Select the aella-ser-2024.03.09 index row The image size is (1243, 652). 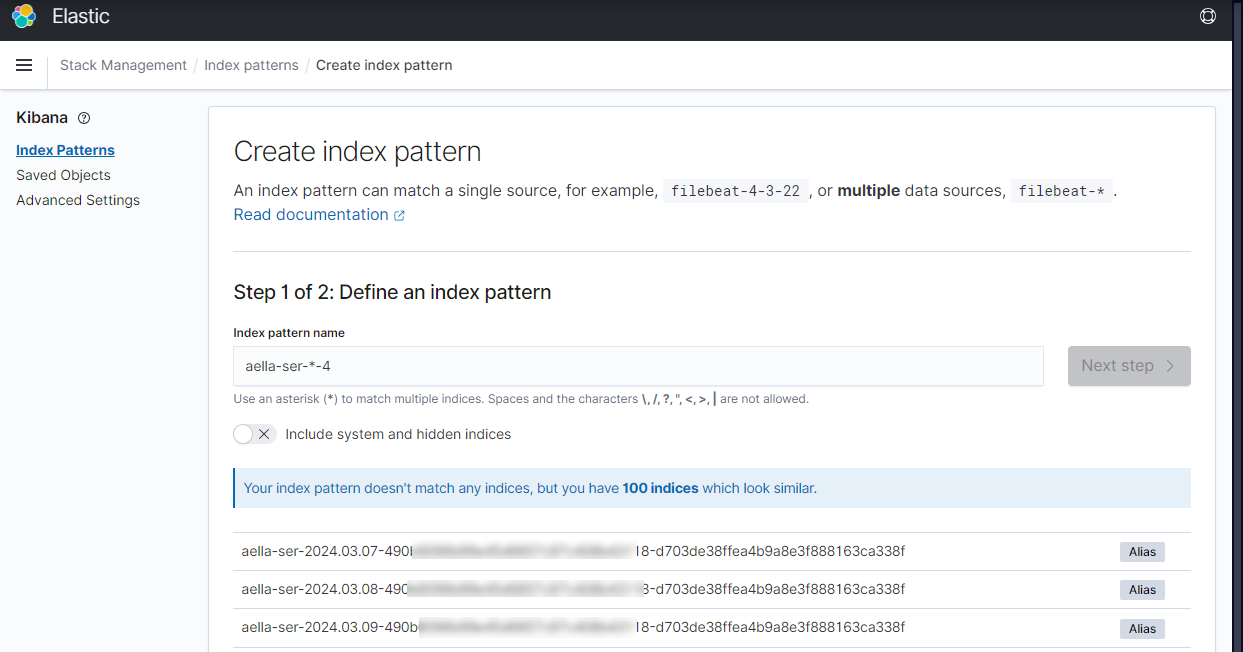click(x=573, y=628)
